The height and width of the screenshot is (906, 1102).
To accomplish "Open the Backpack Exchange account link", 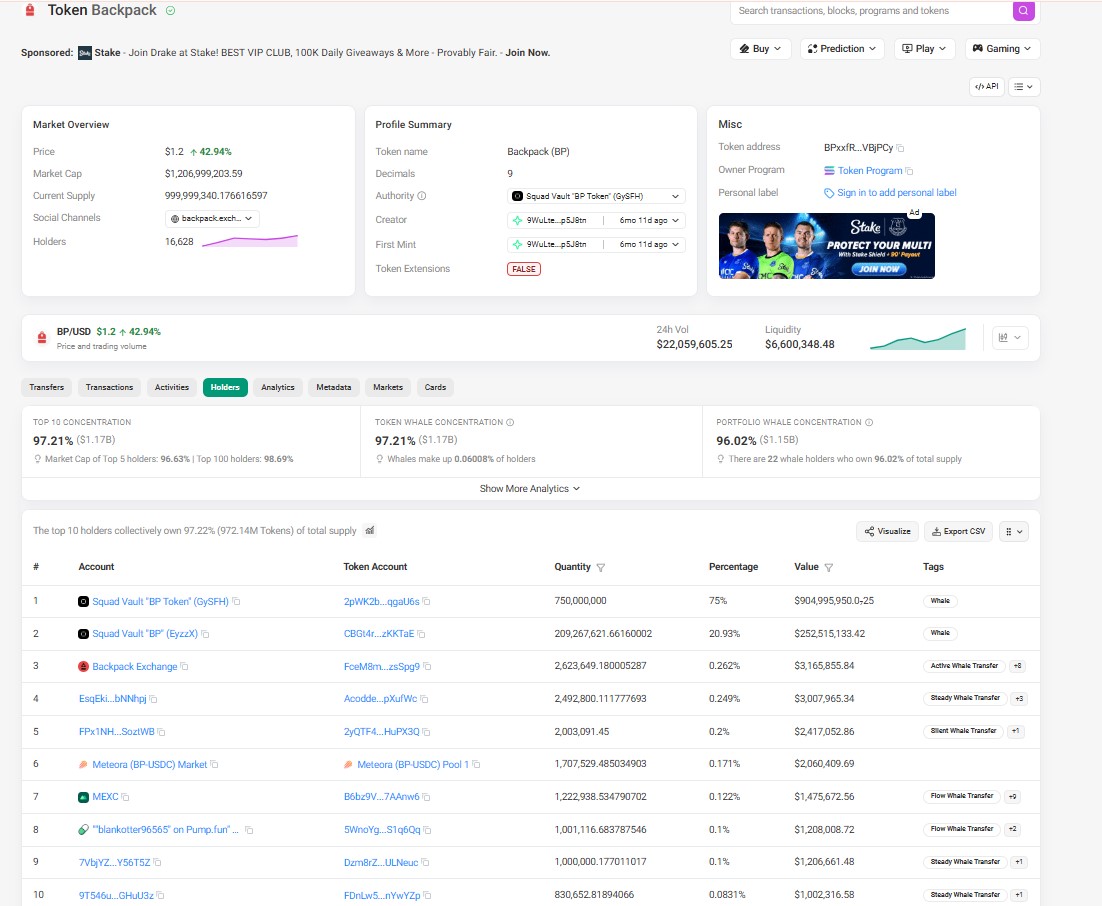I will coord(135,666).
